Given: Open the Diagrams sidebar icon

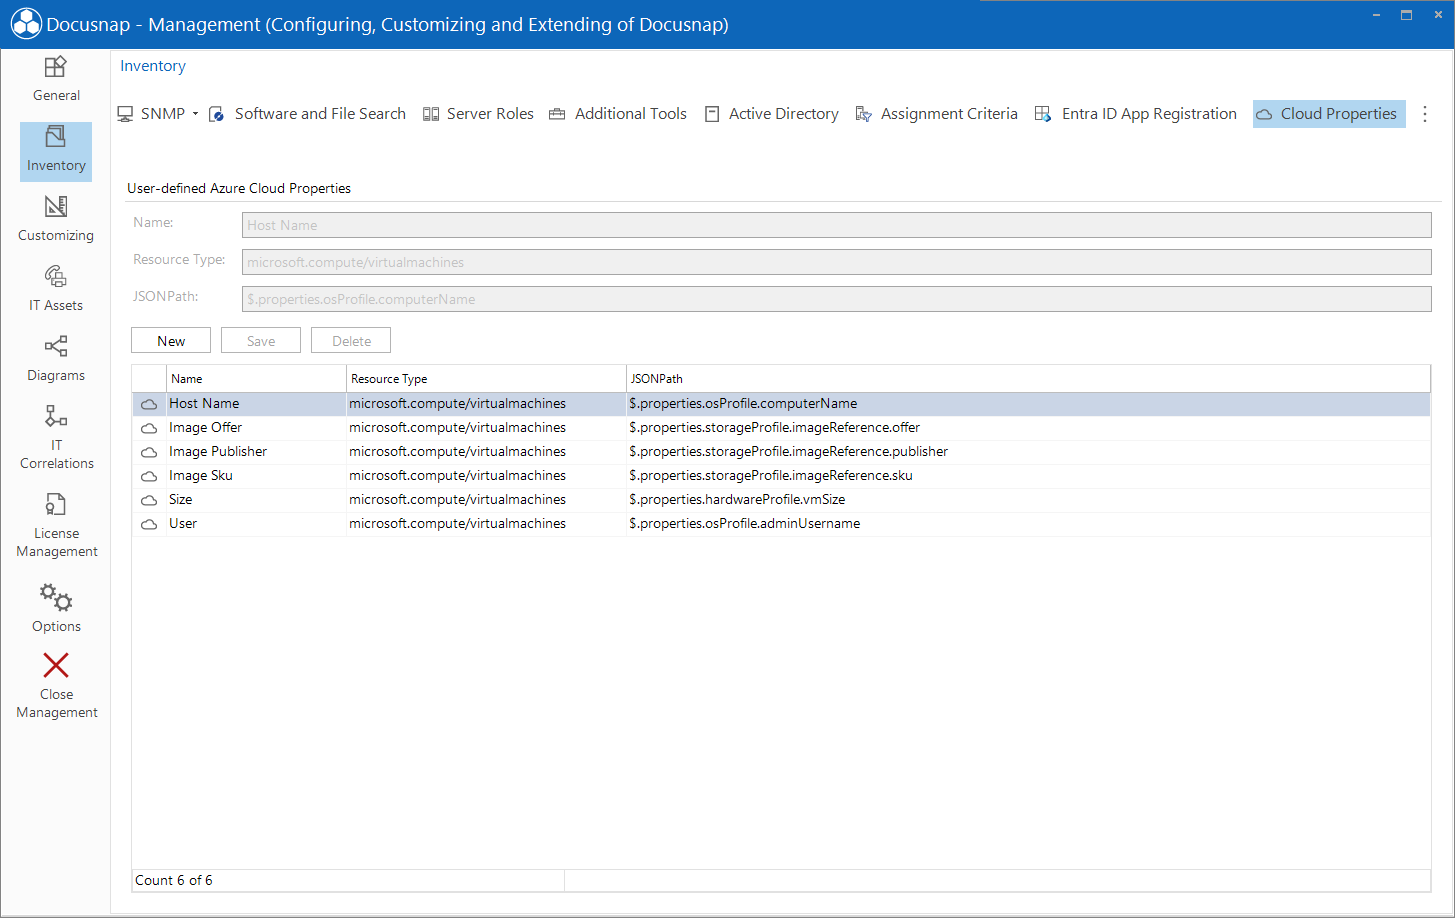Looking at the screenshot, I should 56,346.
